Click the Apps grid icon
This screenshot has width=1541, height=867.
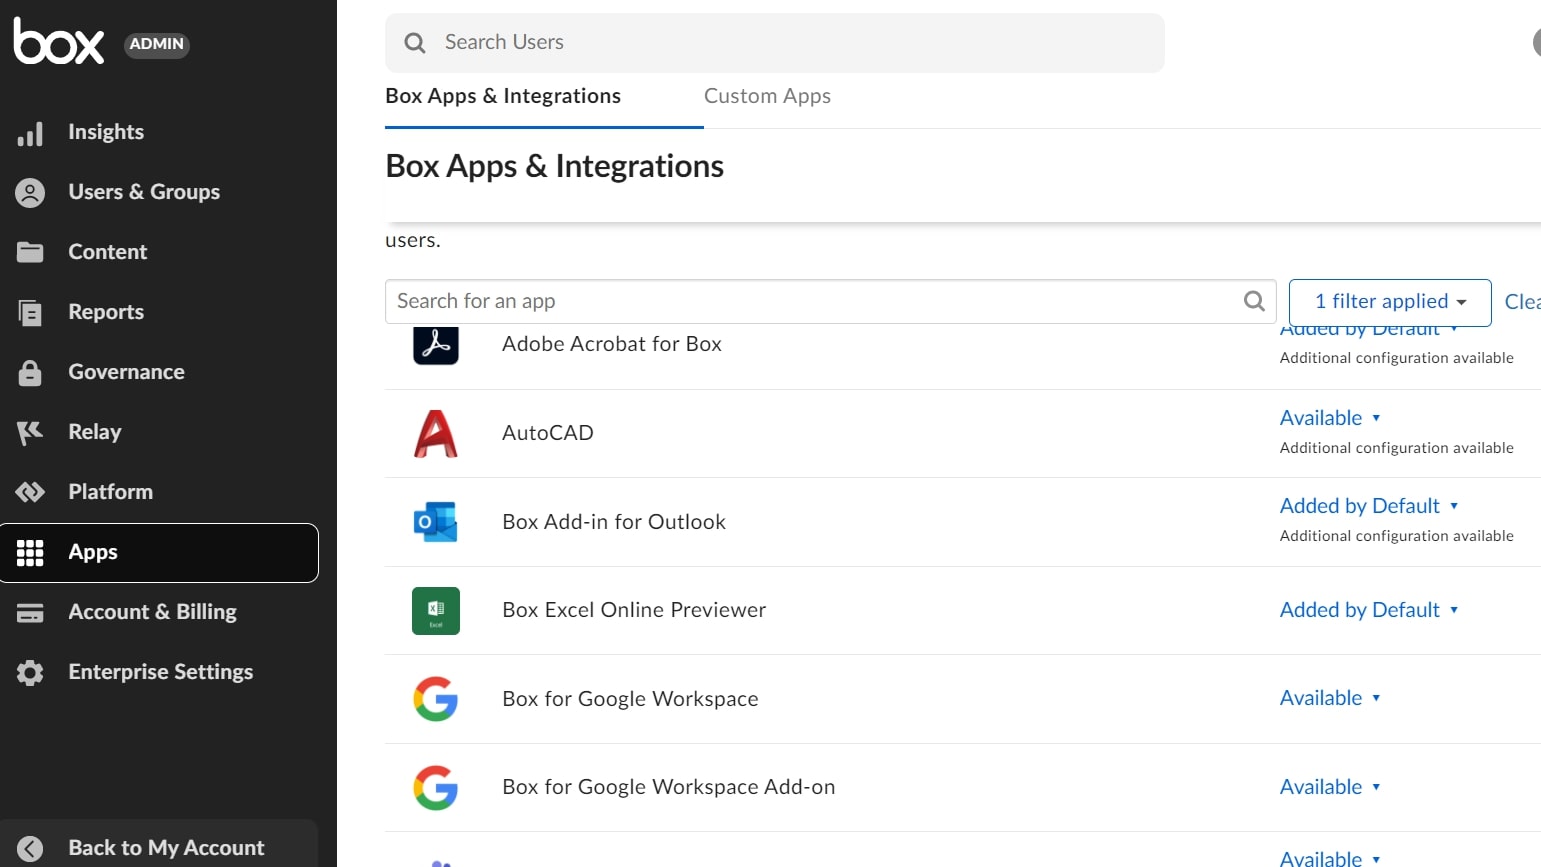click(x=30, y=552)
